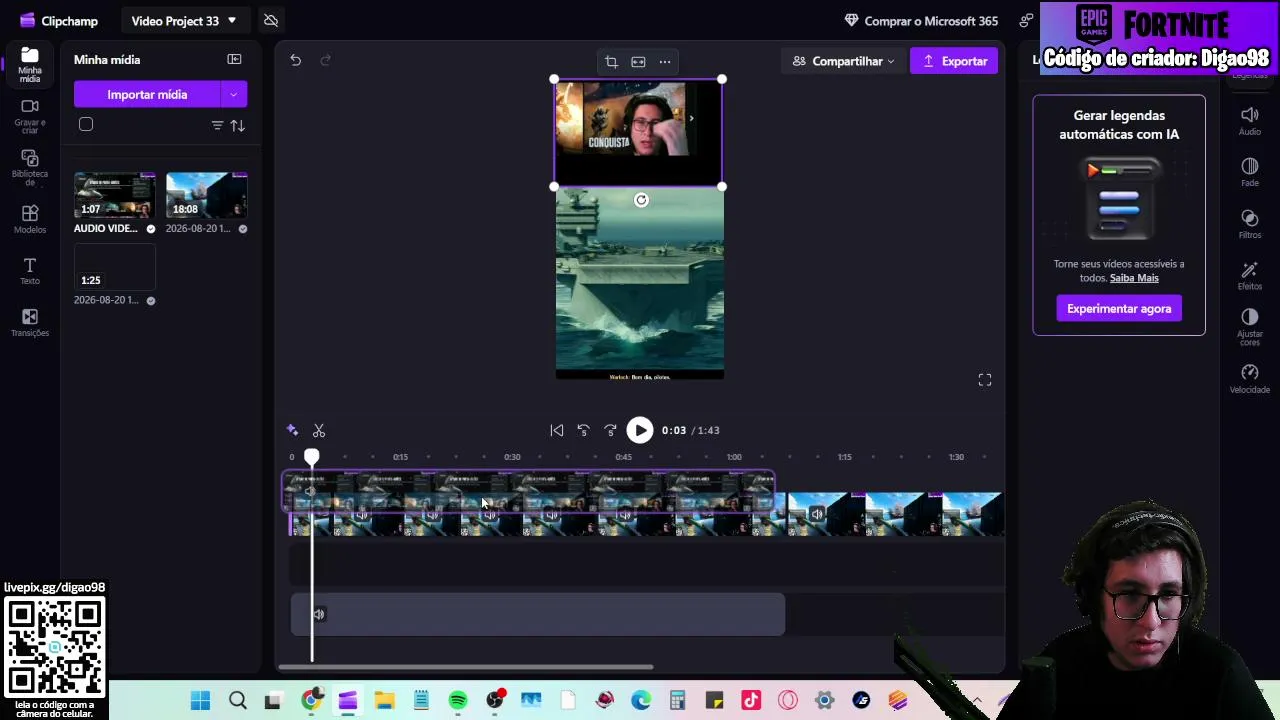Mute the bottom audio track clip
The width and height of the screenshot is (1280, 720).
point(319,615)
